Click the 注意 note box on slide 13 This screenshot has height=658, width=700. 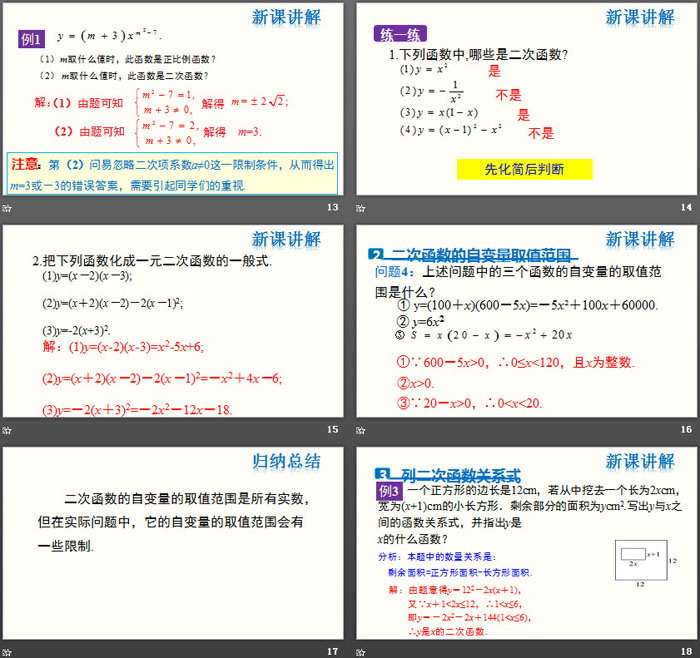pyautogui.click(x=174, y=174)
